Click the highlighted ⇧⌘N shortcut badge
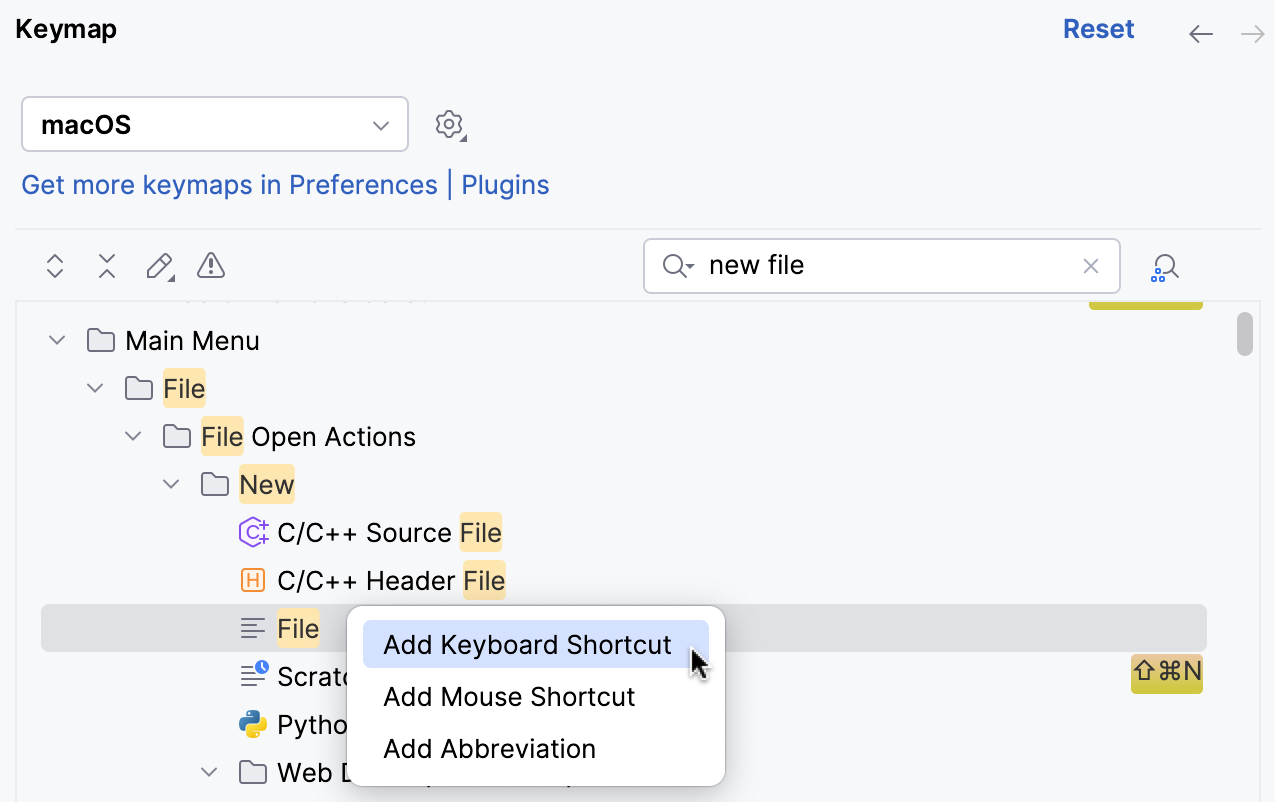The height and width of the screenshot is (802, 1275). (1166, 673)
